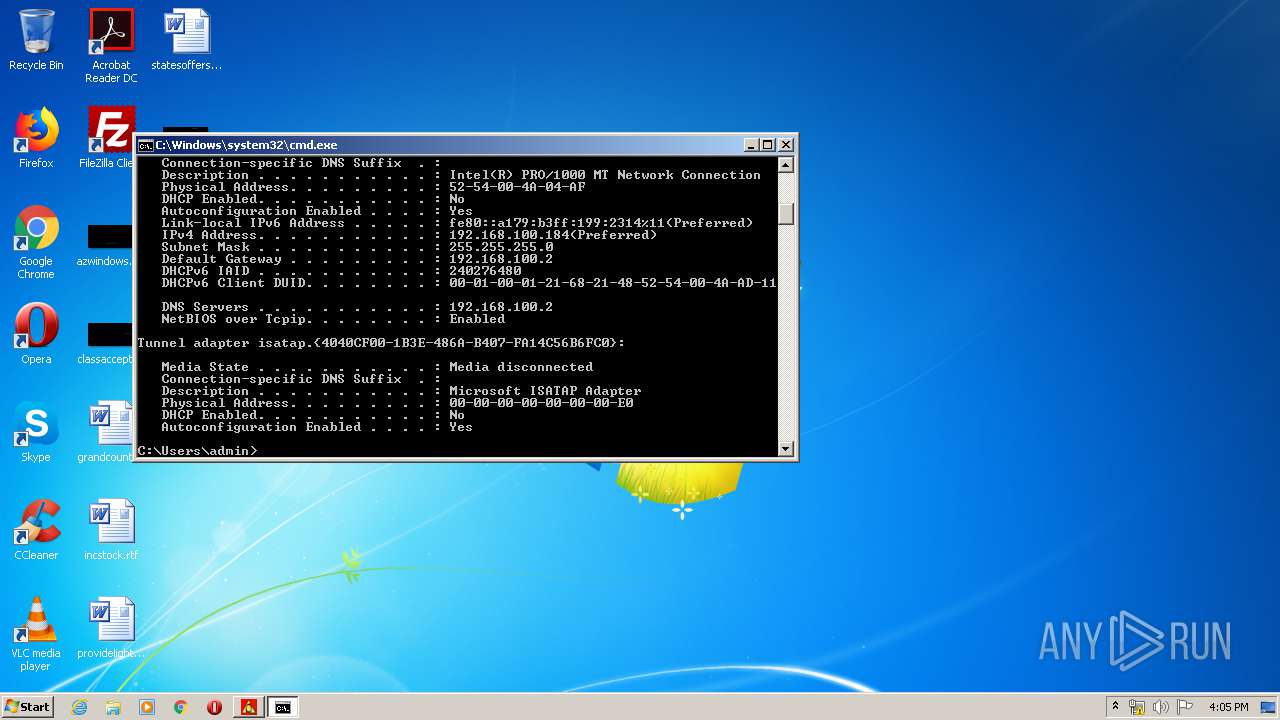Open Opera desktop shortcut
The image size is (1280, 720).
click(x=36, y=334)
